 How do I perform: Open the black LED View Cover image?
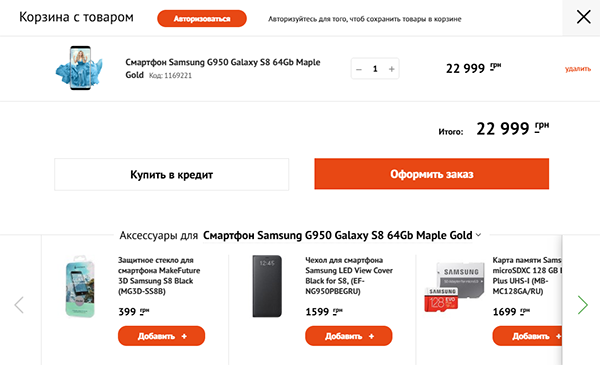[x=267, y=286]
